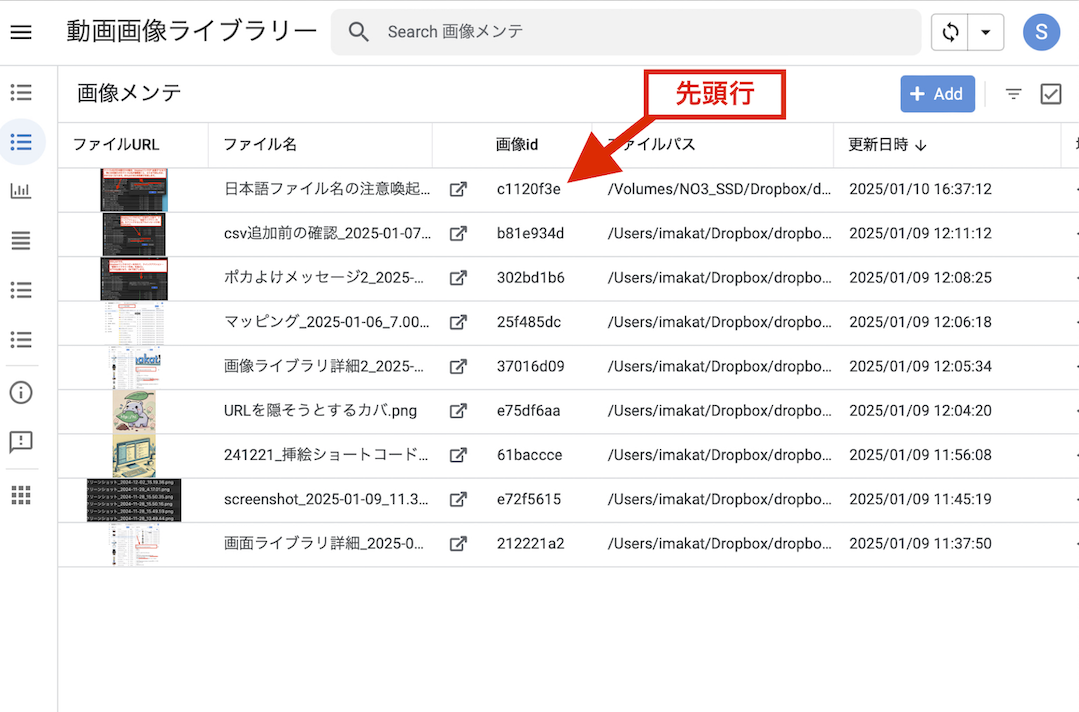Select the chart view in sidebar

[21, 191]
